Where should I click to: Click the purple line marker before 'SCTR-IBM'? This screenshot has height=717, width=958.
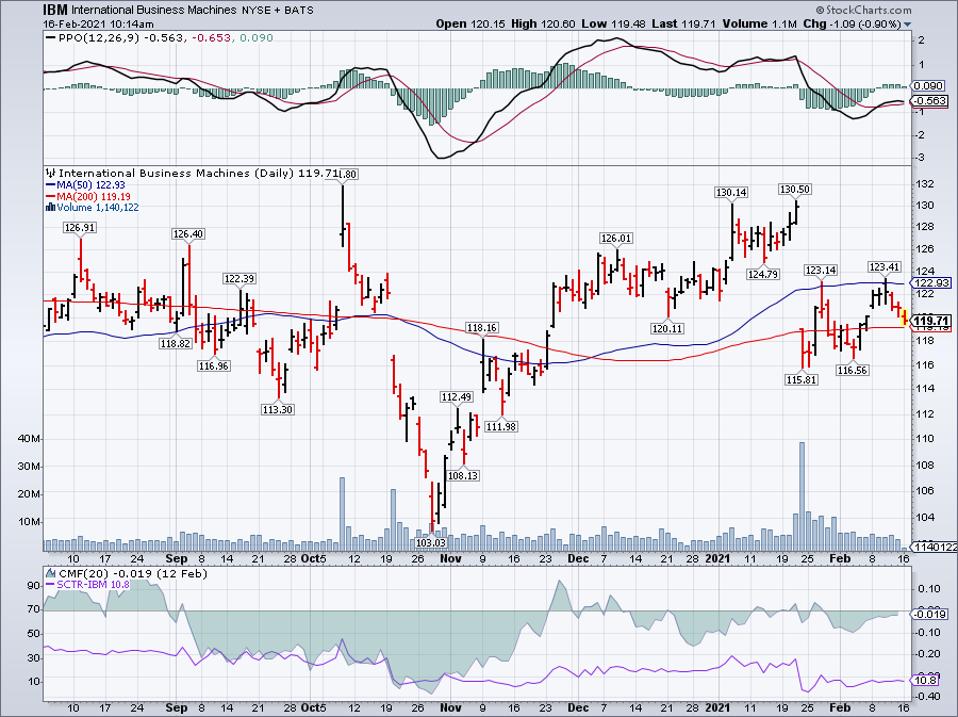click(51, 585)
